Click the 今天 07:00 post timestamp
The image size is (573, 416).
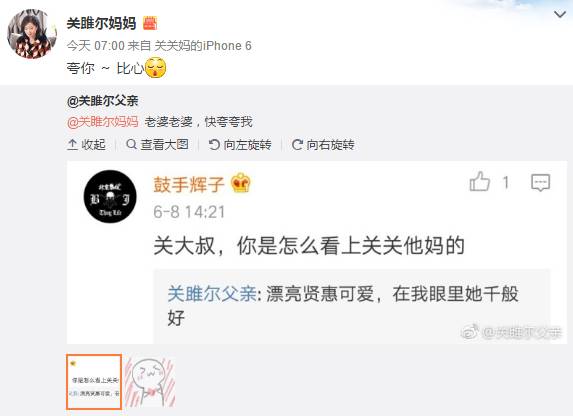96,46
